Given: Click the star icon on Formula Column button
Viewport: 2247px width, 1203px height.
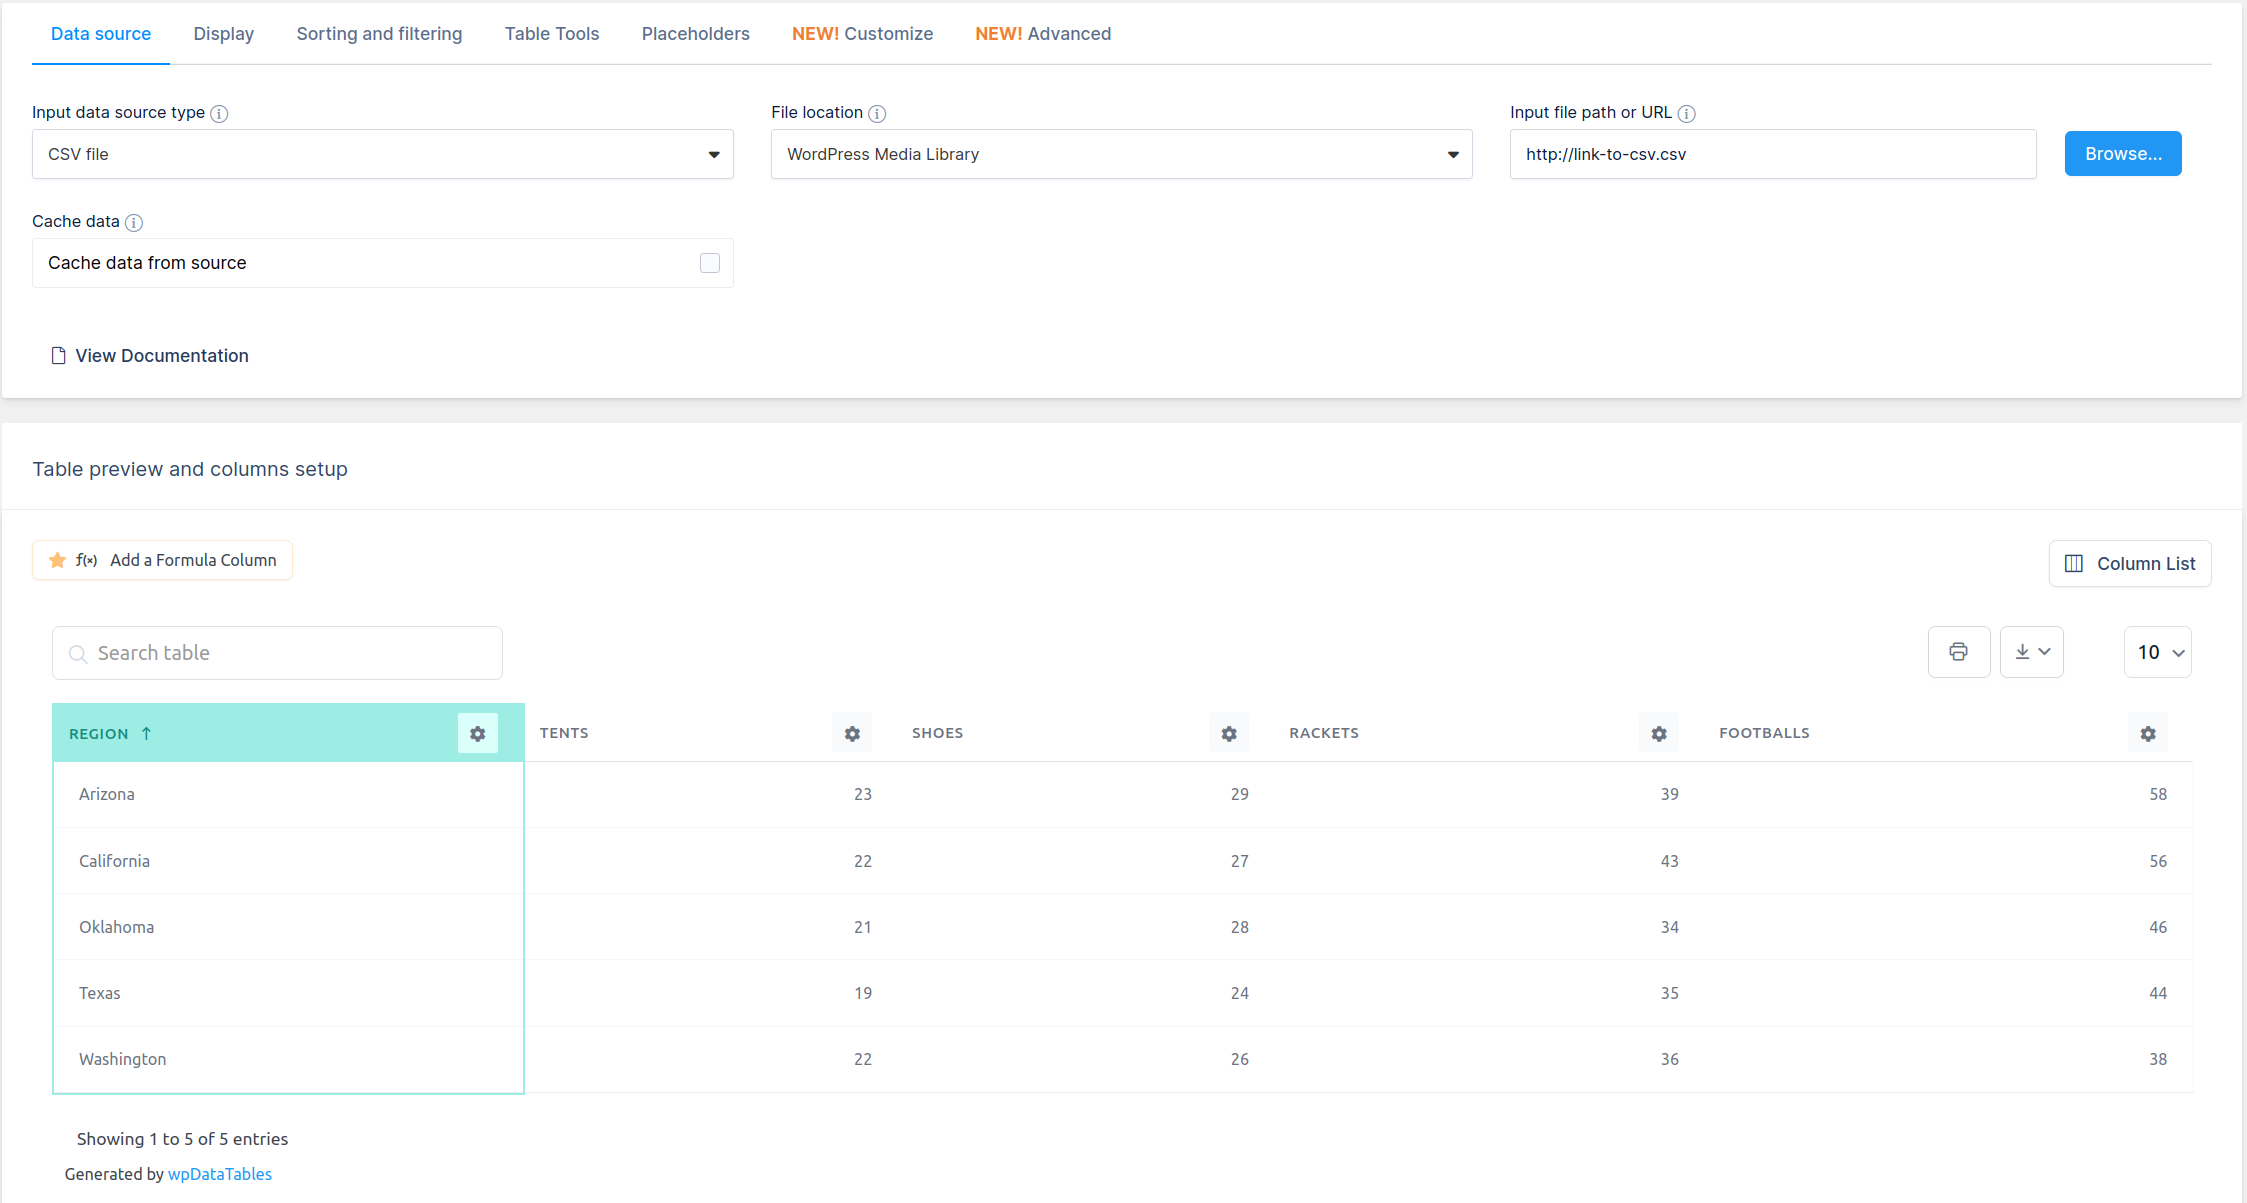Looking at the screenshot, I should point(57,560).
